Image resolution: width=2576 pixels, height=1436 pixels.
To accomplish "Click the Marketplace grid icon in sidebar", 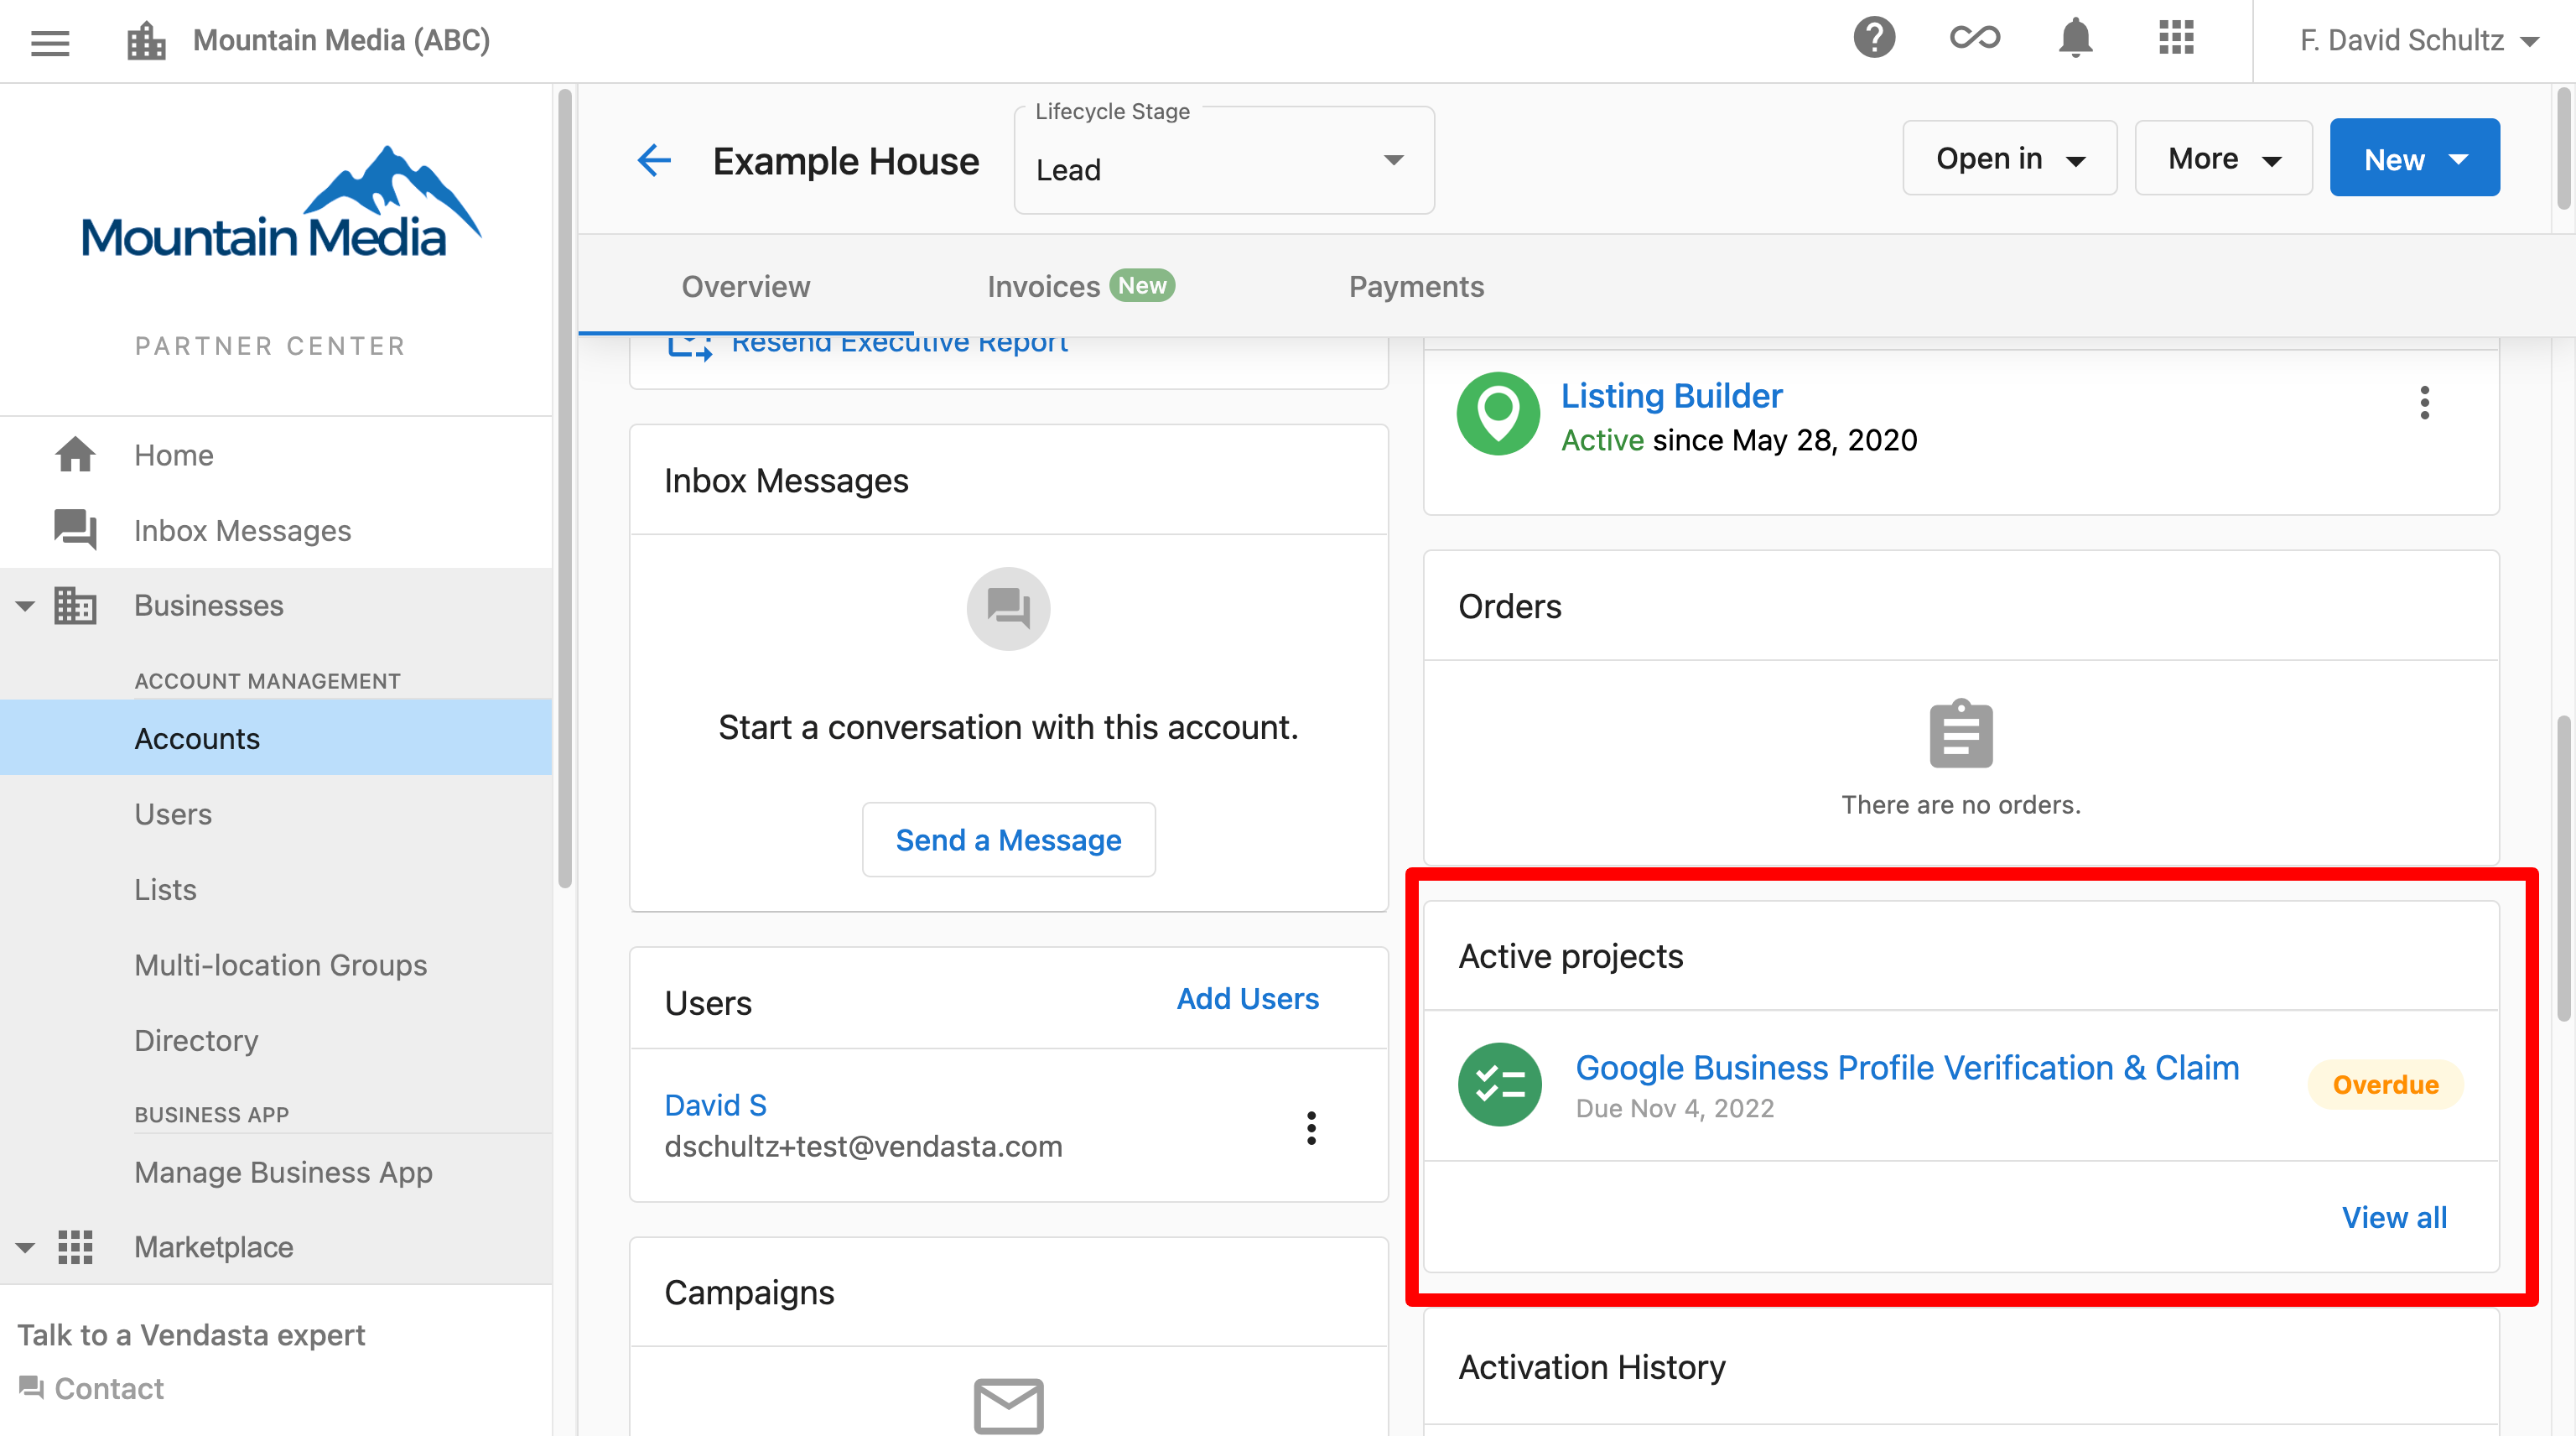I will [75, 1247].
